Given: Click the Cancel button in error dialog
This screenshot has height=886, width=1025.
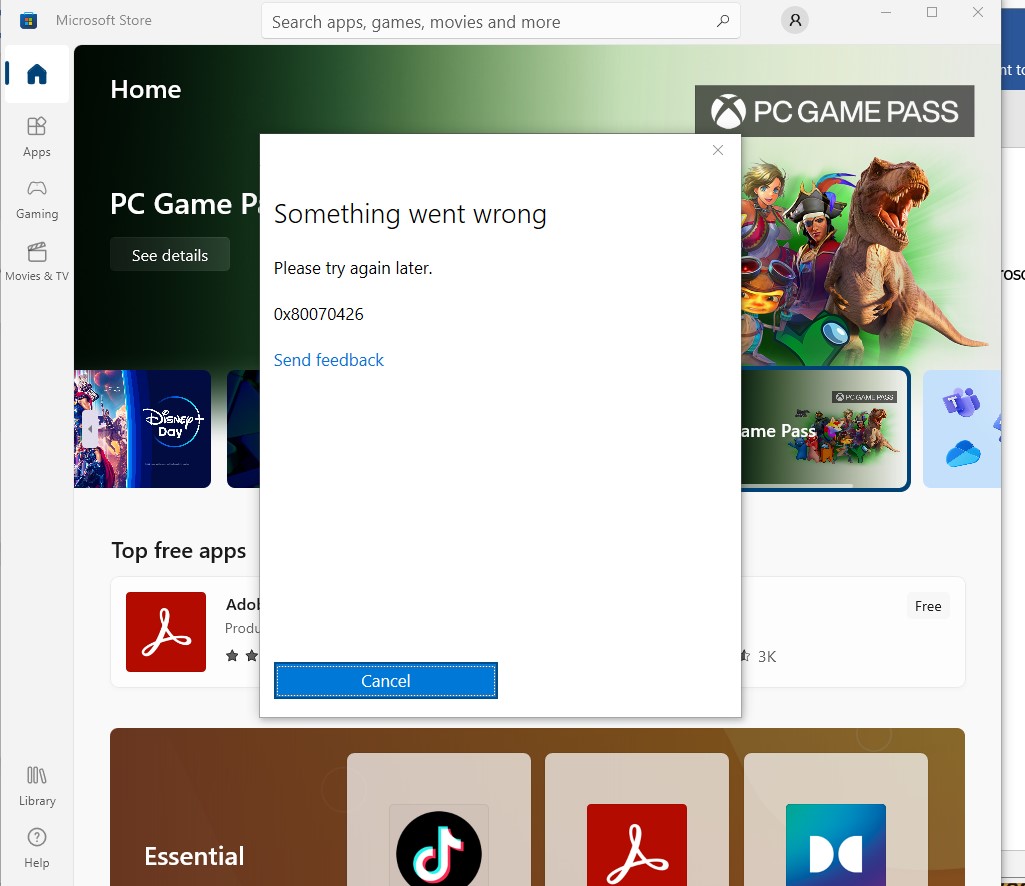Looking at the screenshot, I should tap(385, 681).
